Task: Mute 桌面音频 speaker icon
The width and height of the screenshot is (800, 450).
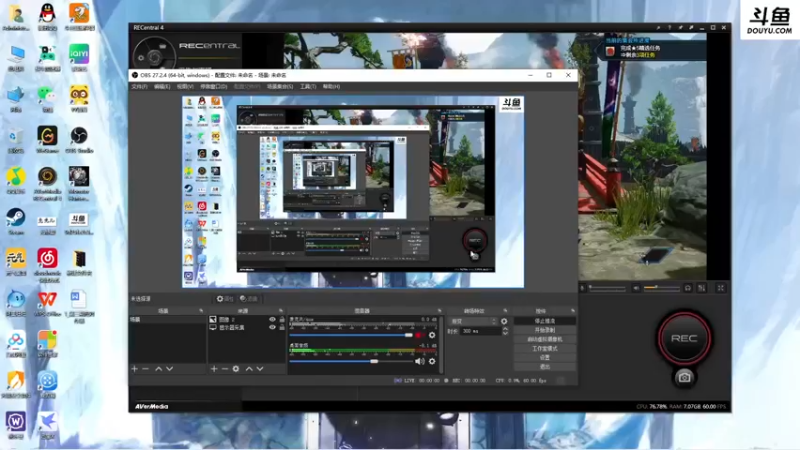Action: click(x=419, y=361)
